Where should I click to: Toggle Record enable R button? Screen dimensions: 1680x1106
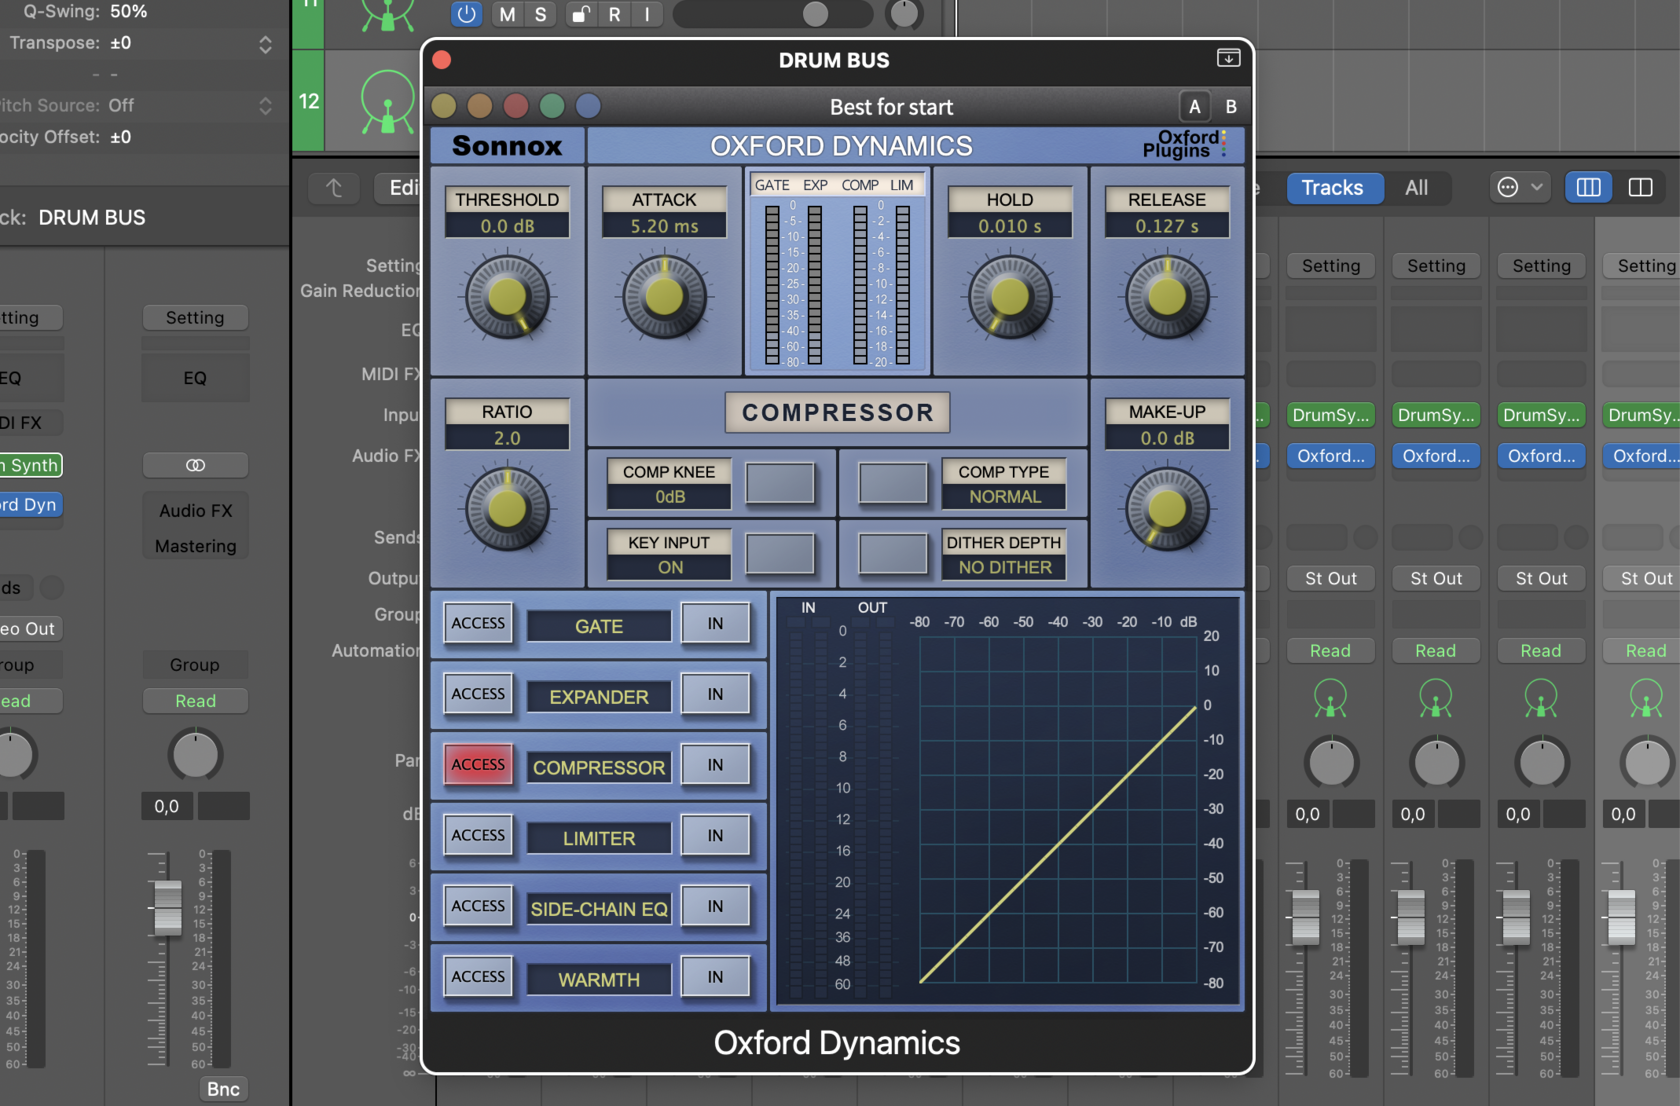click(x=614, y=14)
